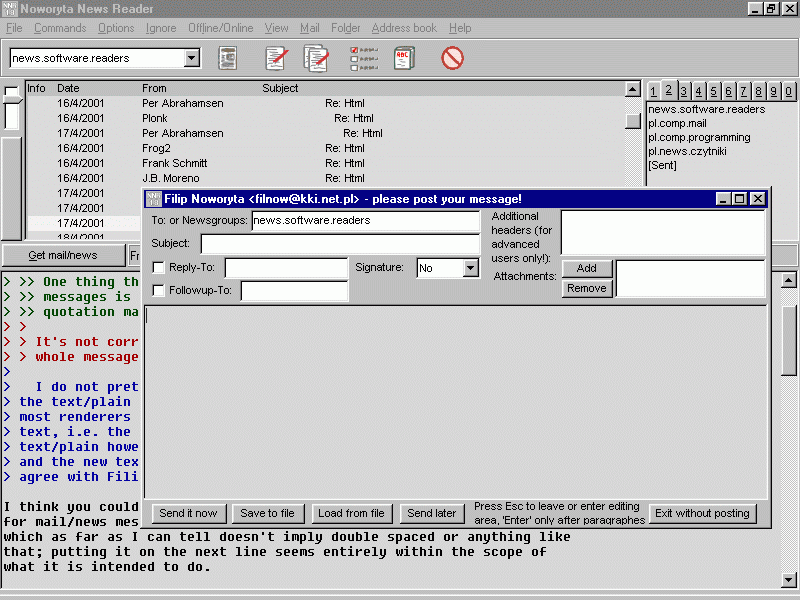Click message body scroll down arrow

pos(789,580)
